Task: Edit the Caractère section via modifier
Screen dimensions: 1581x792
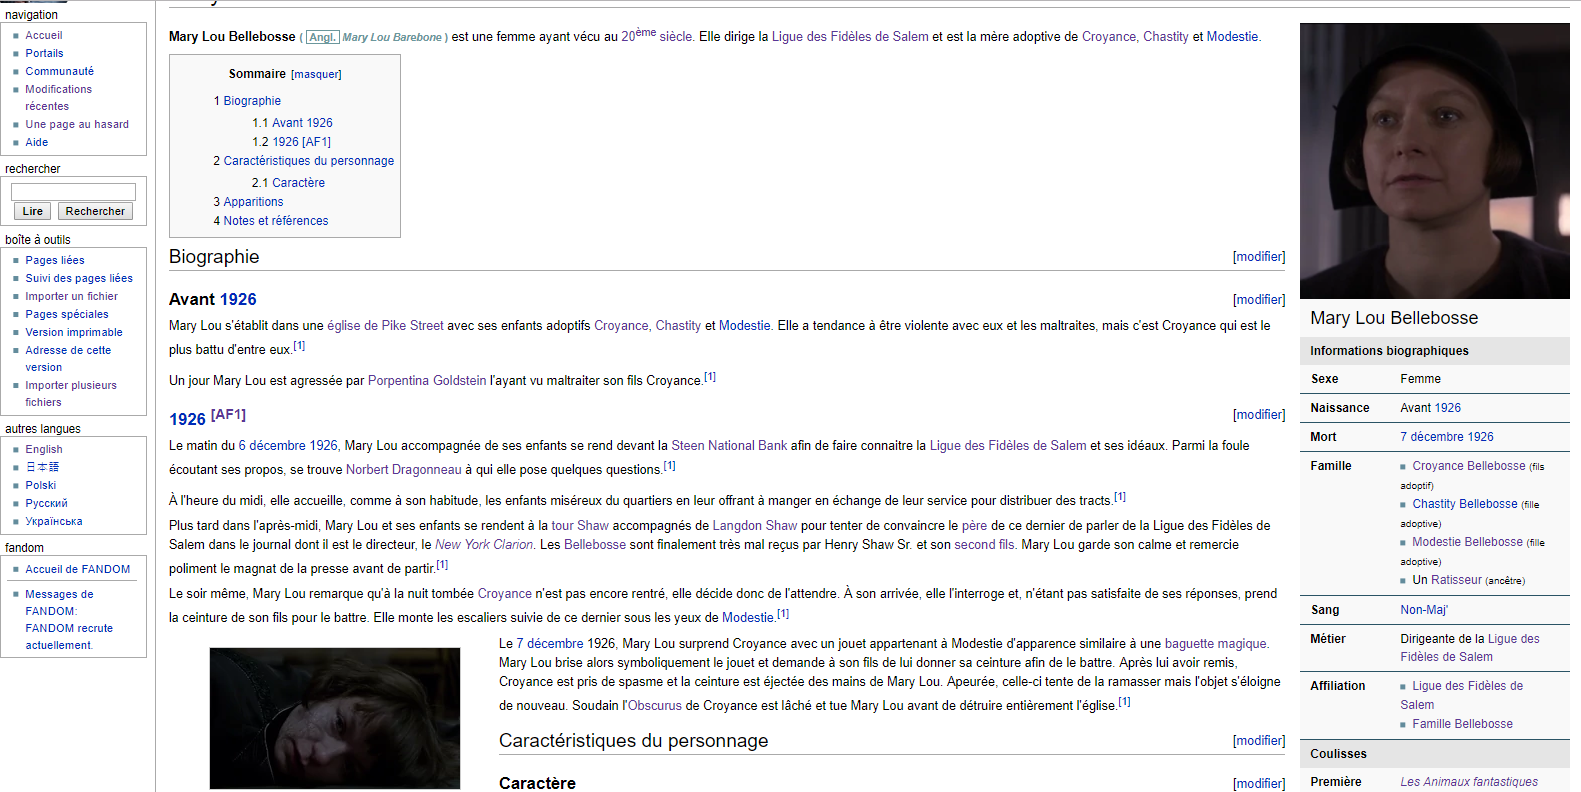Action: [1259, 784]
